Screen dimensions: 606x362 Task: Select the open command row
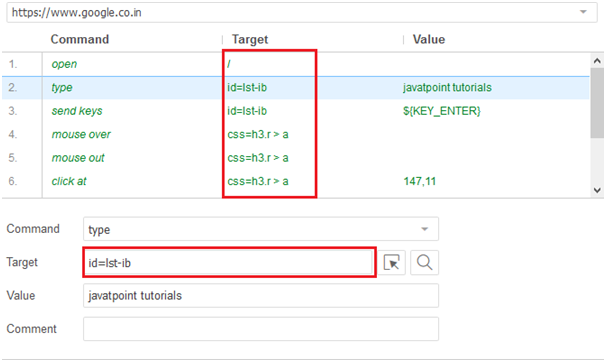pos(296,64)
